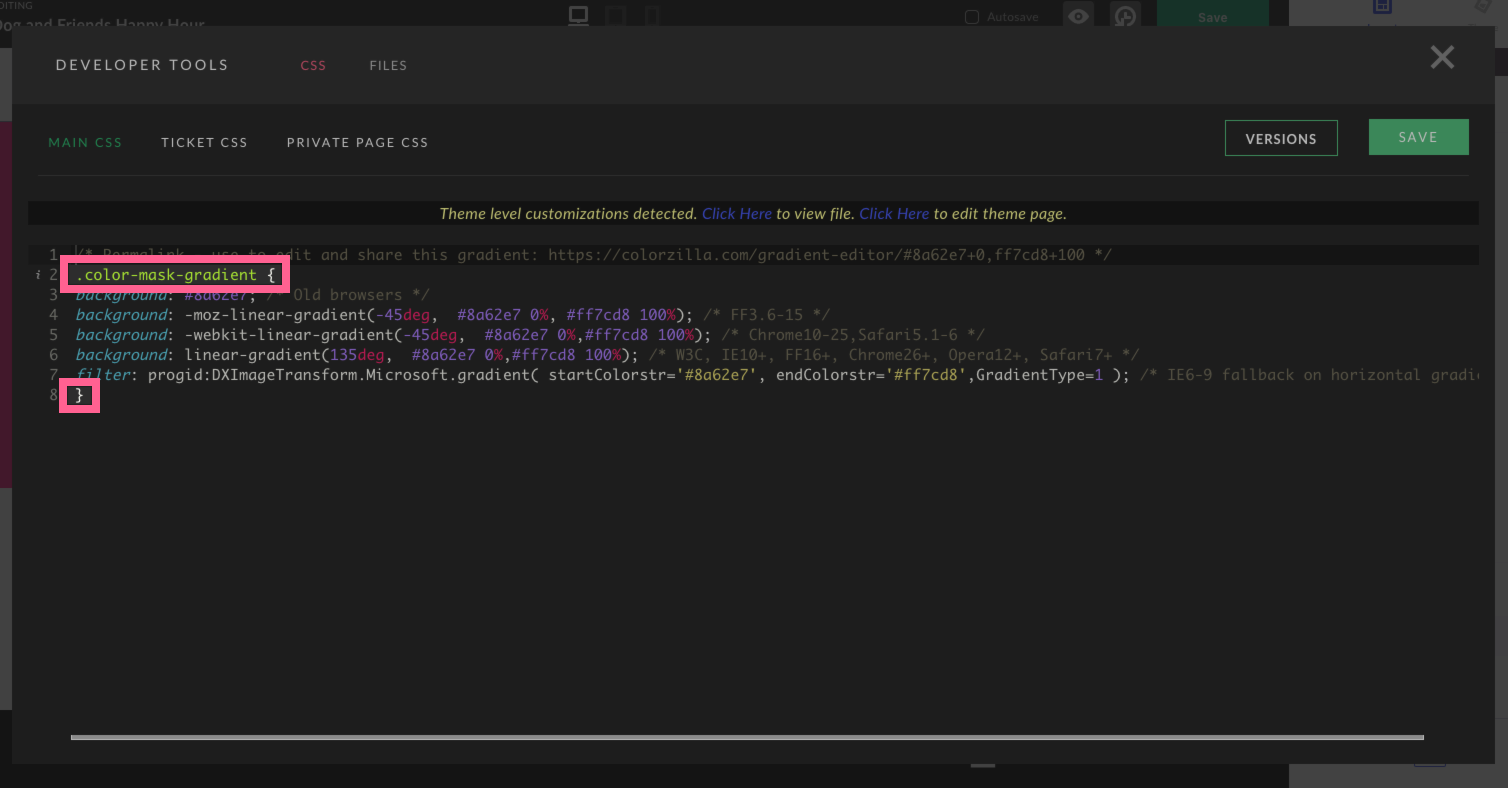Click the VERSIONS button
This screenshot has height=788, width=1508.
(1281, 138)
